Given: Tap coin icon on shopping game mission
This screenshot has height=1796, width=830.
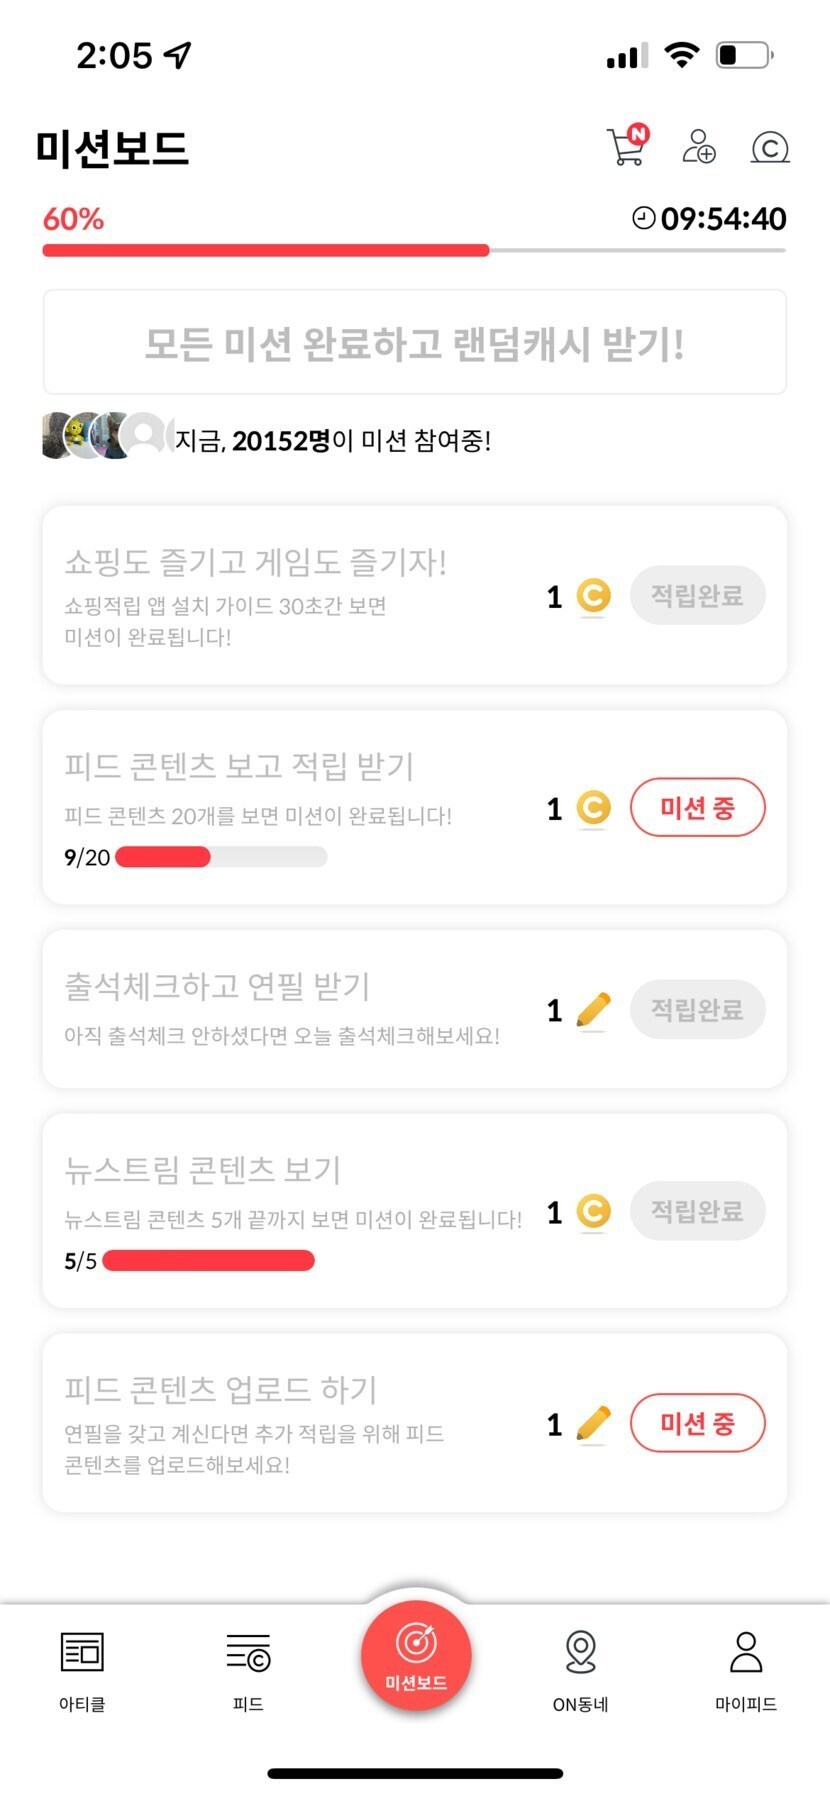Looking at the screenshot, I should click(x=593, y=596).
